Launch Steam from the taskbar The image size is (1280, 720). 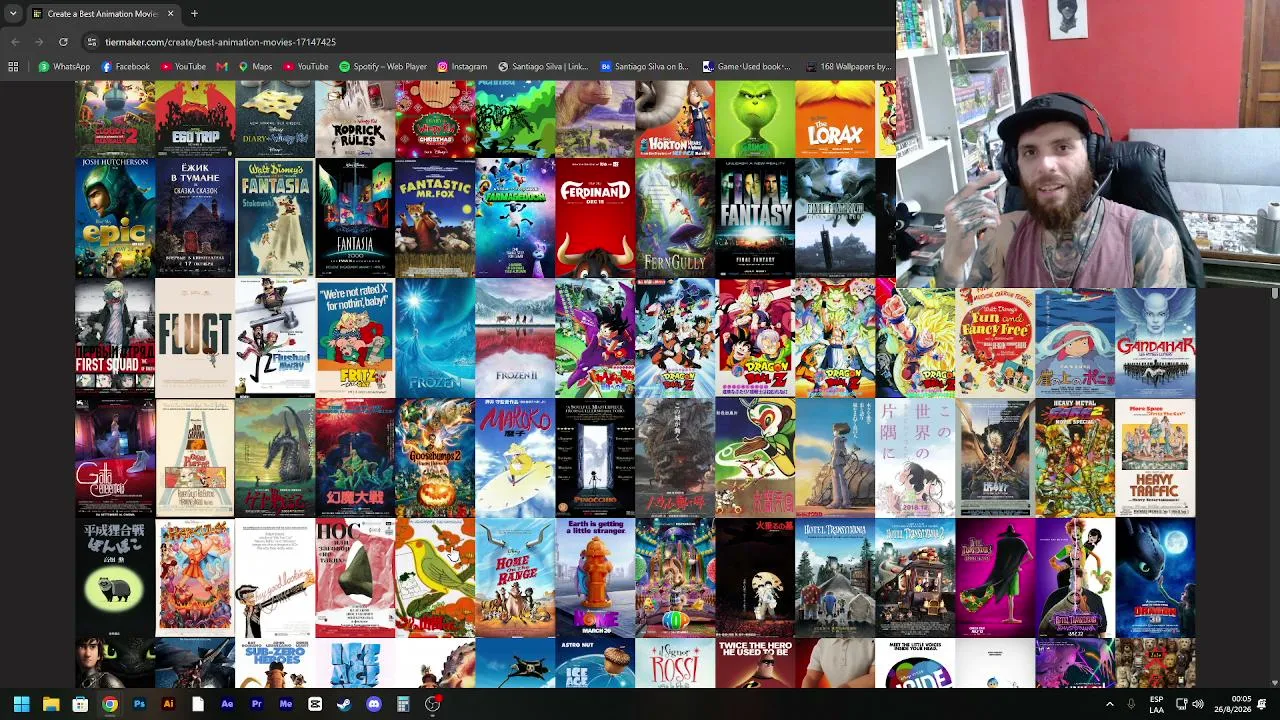click(x=344, y=704)
